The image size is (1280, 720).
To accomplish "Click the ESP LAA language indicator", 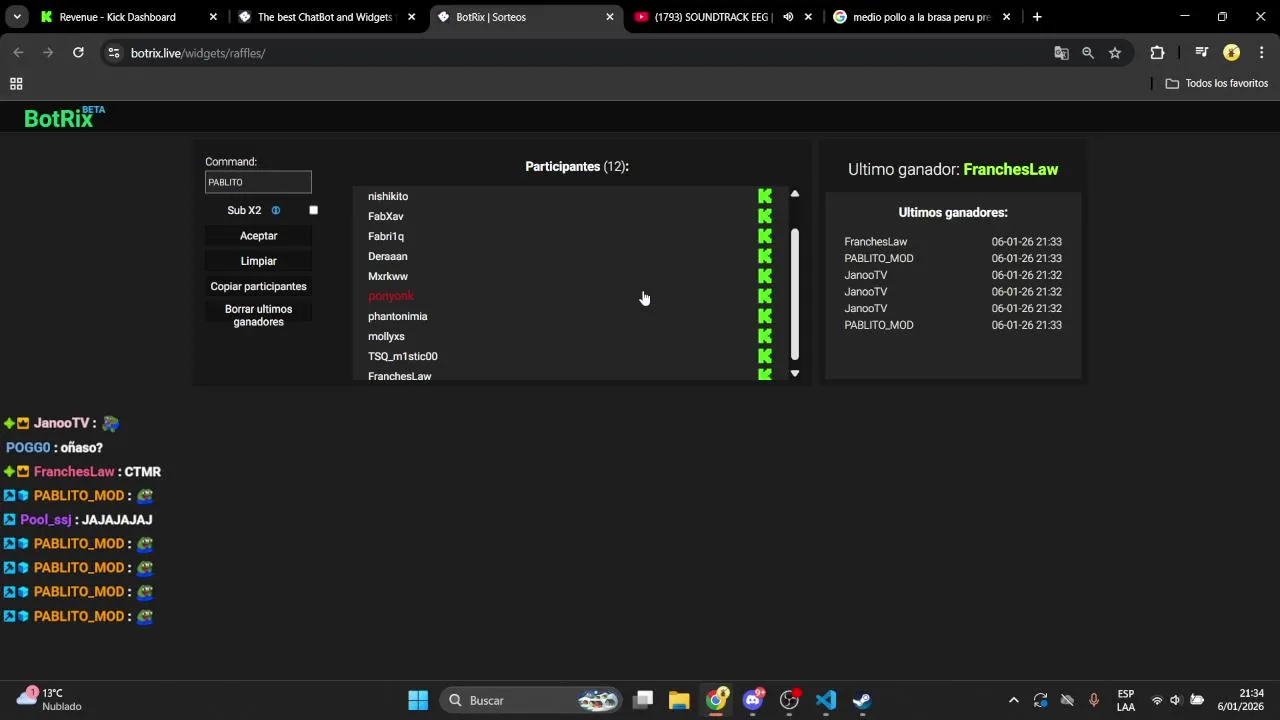I will pos(1126,700).
